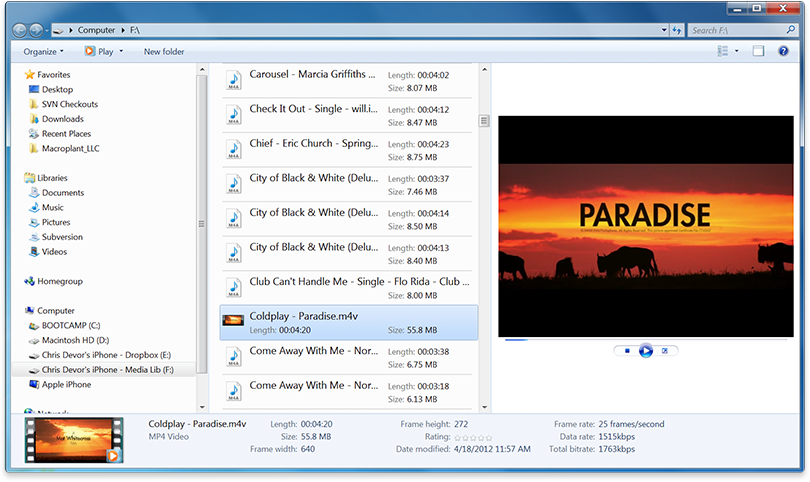Select Chief - Eric Church file

[x=347, y=150]
